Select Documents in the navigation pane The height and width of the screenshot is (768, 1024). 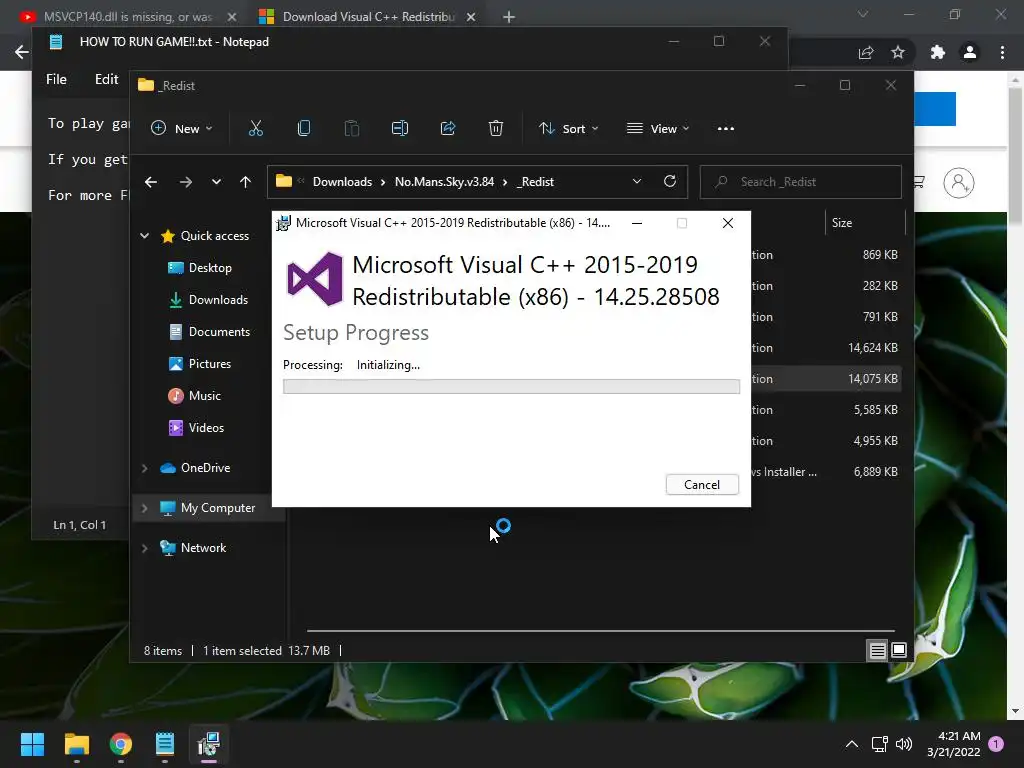click(209, 332)
